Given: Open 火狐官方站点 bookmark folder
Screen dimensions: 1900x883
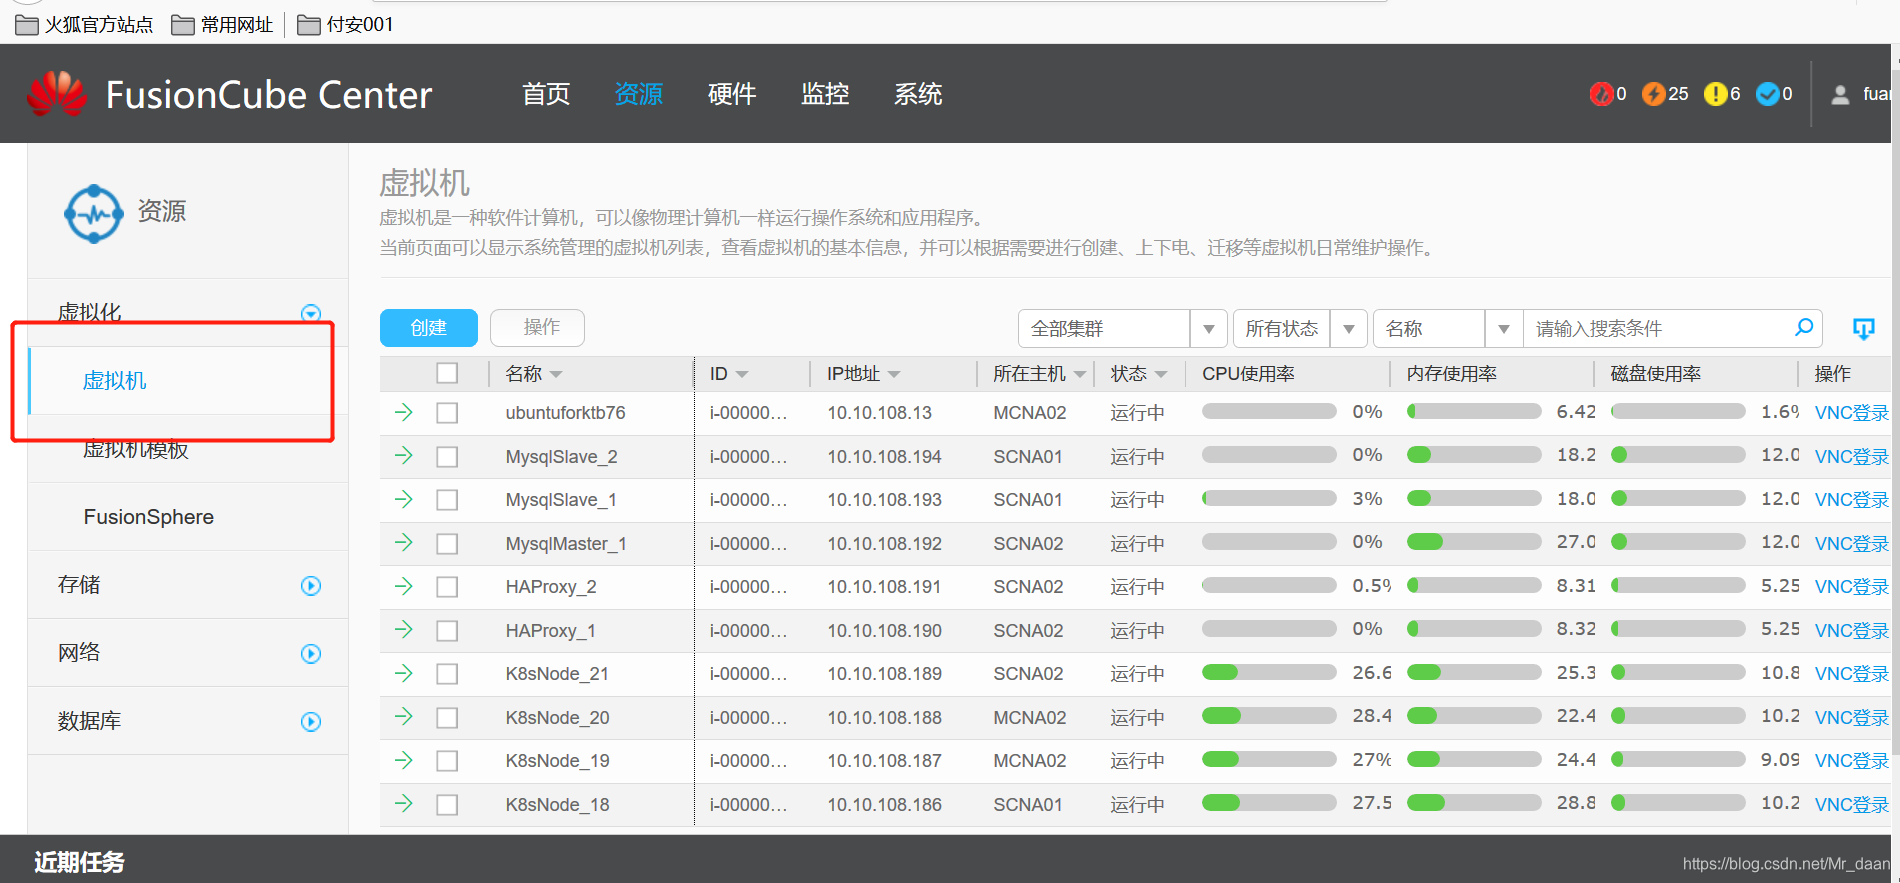Looking at the screenshot, I should 84,24.
